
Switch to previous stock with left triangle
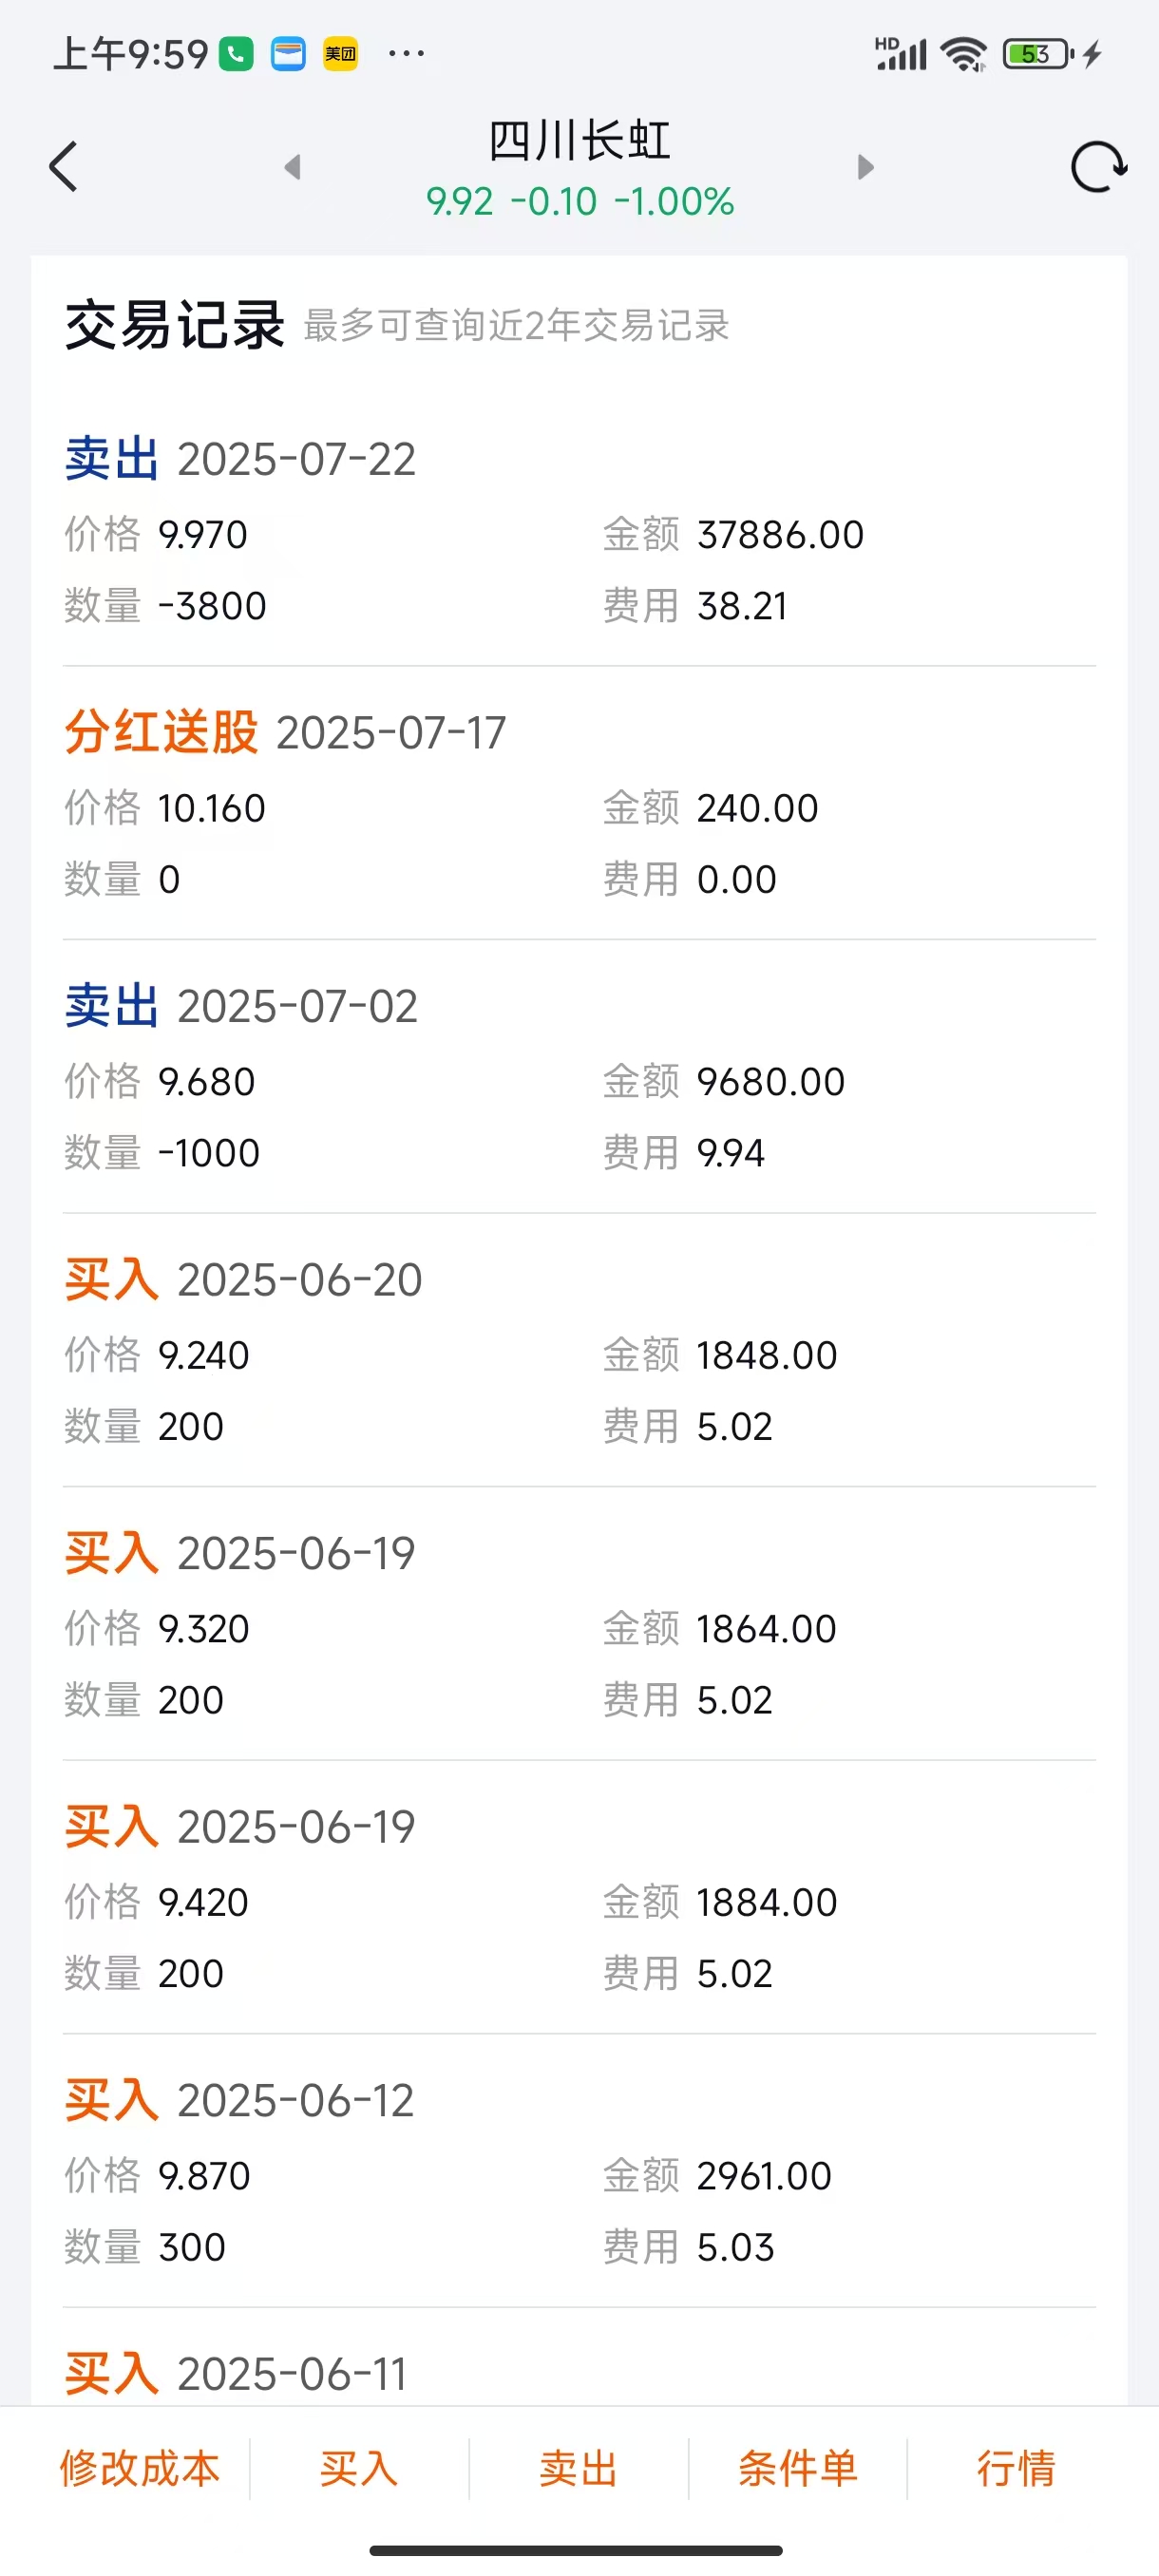[292, 167]
